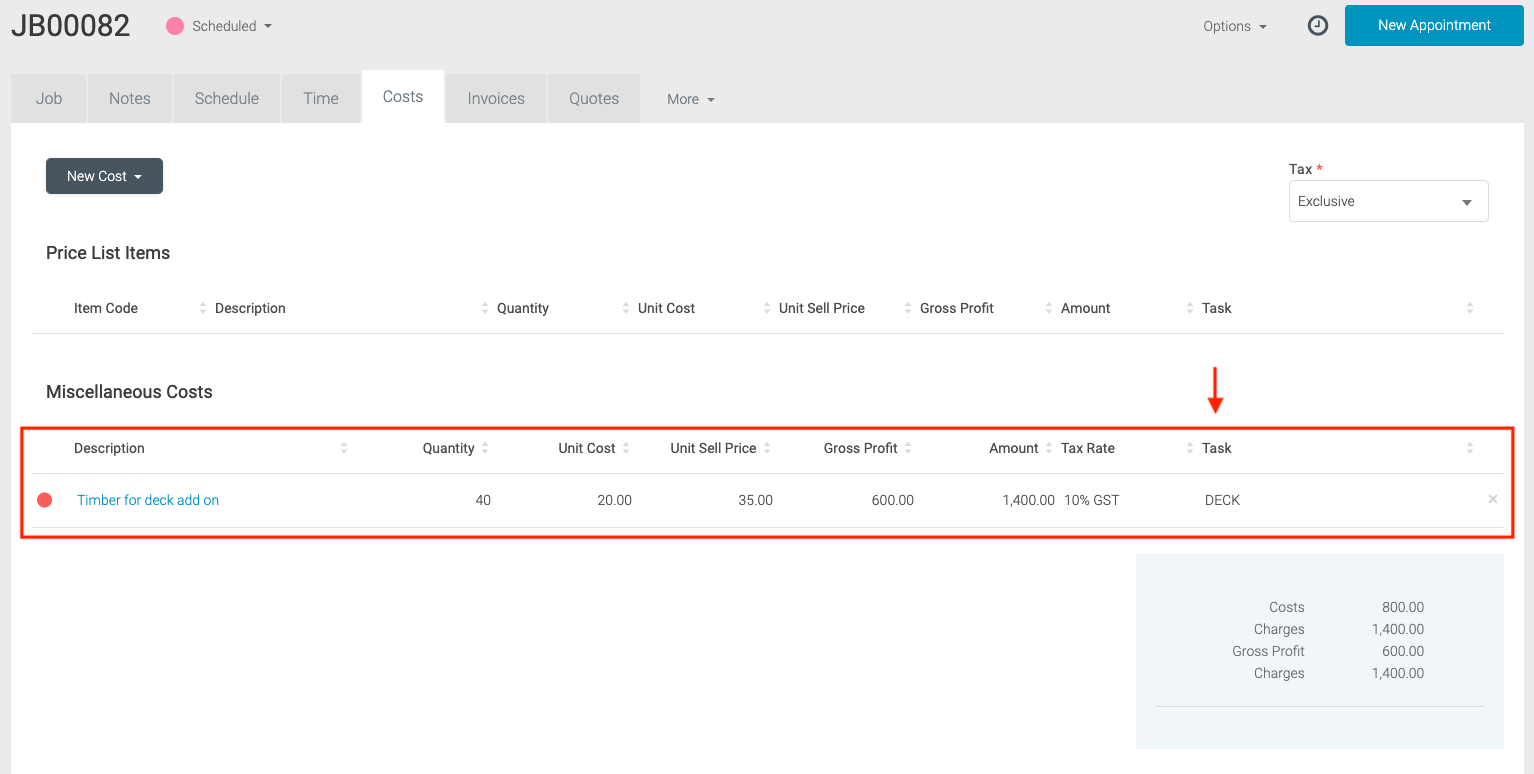Sort Miscellaneous Costs by Tax Rate

pyautogui.click(x=1088, y=448)
